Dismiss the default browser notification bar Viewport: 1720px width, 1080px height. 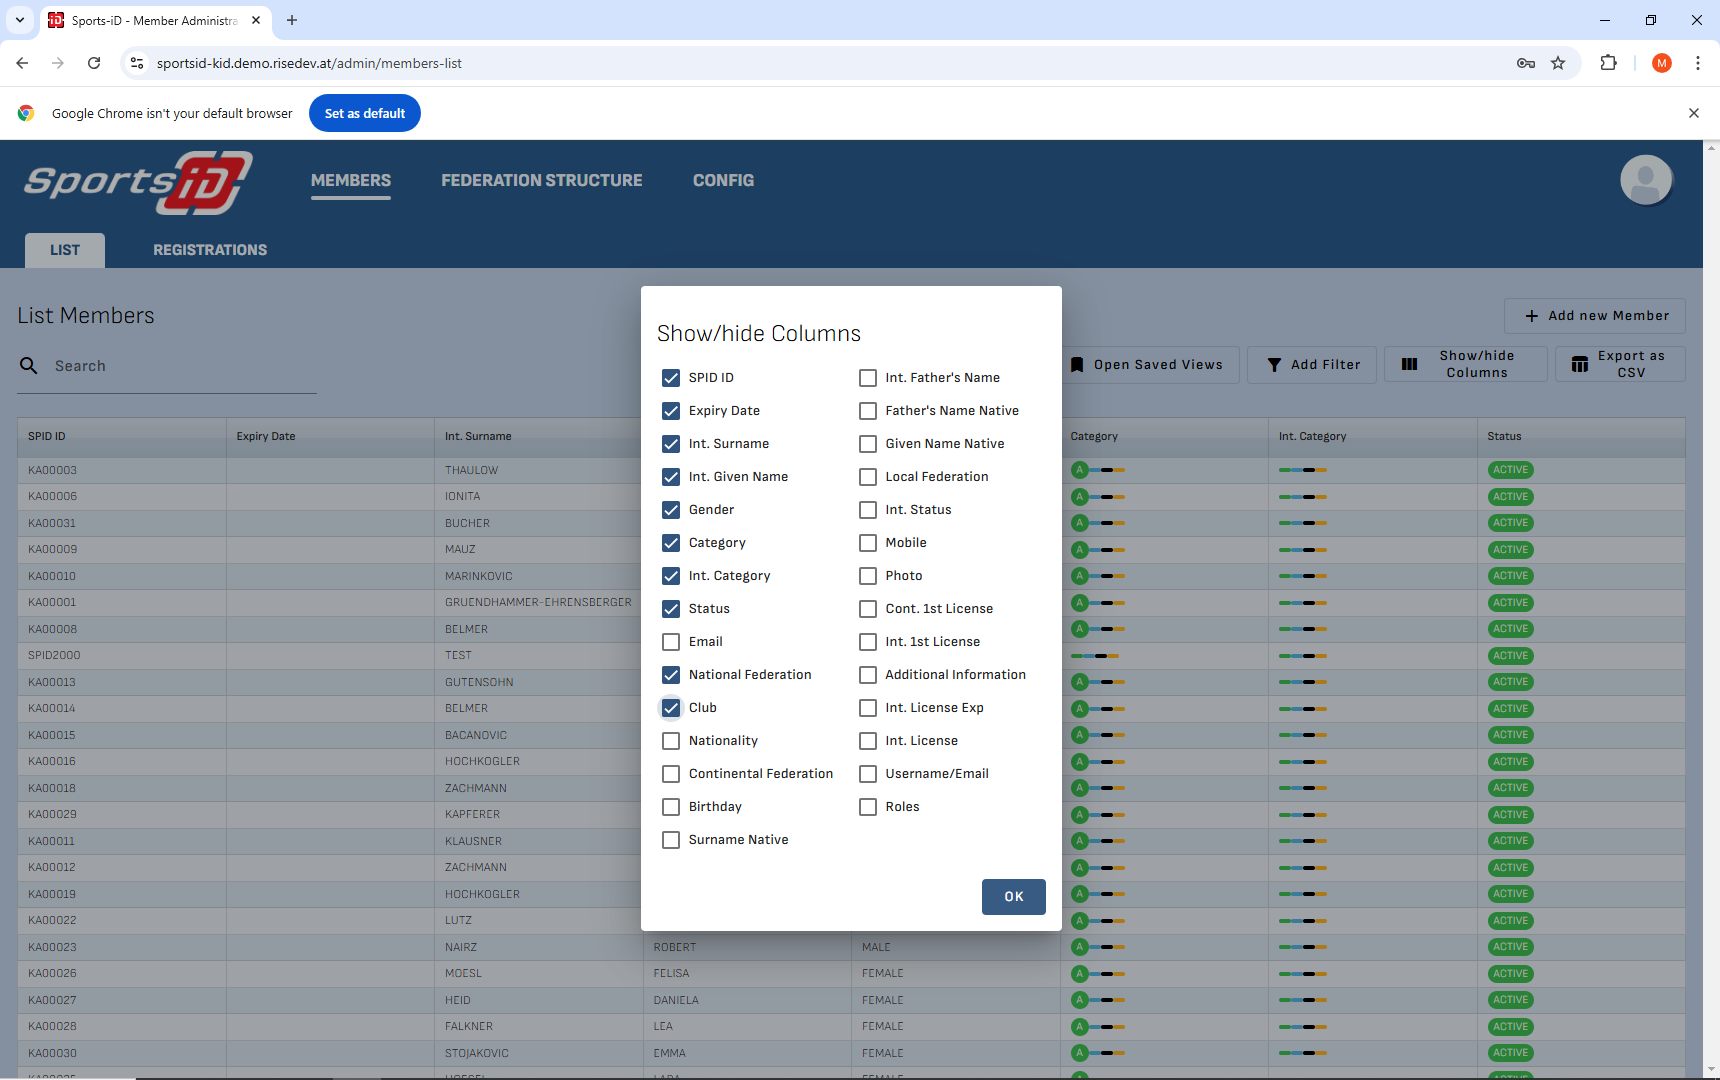[1693, 113]
